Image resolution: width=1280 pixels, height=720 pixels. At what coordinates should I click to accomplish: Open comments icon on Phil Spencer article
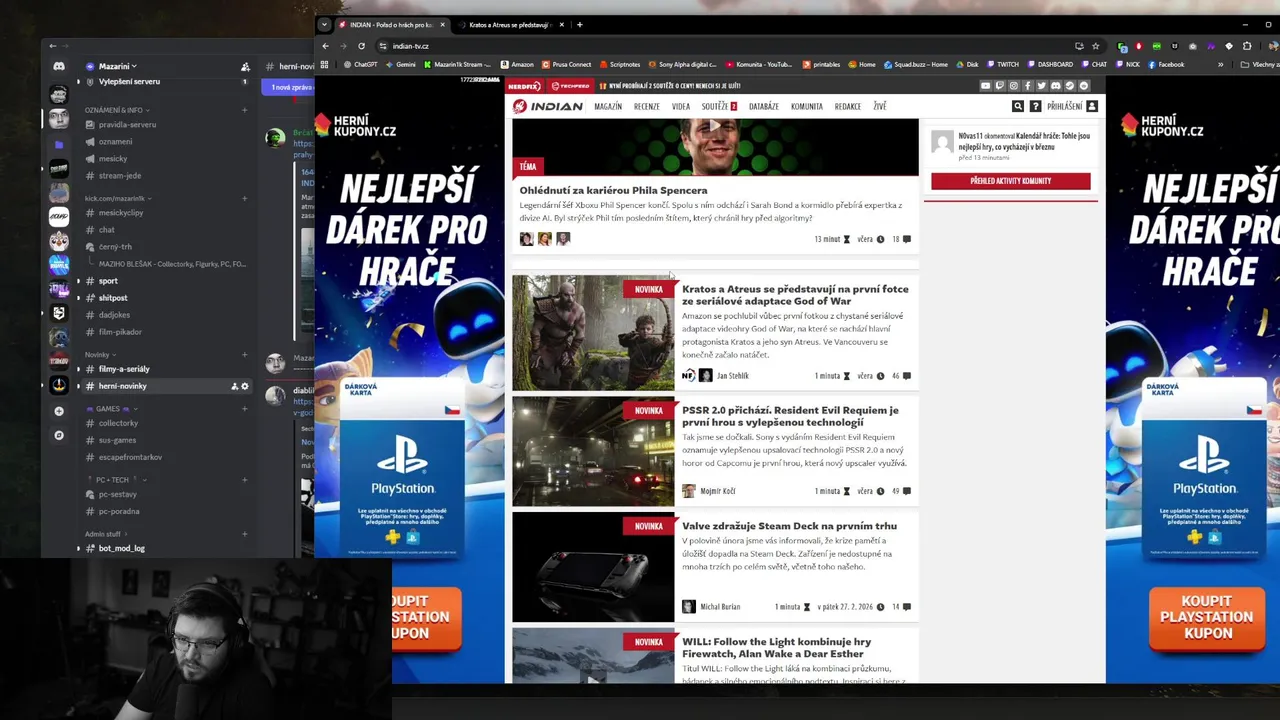pyautogui.click(x=907, y=239)
